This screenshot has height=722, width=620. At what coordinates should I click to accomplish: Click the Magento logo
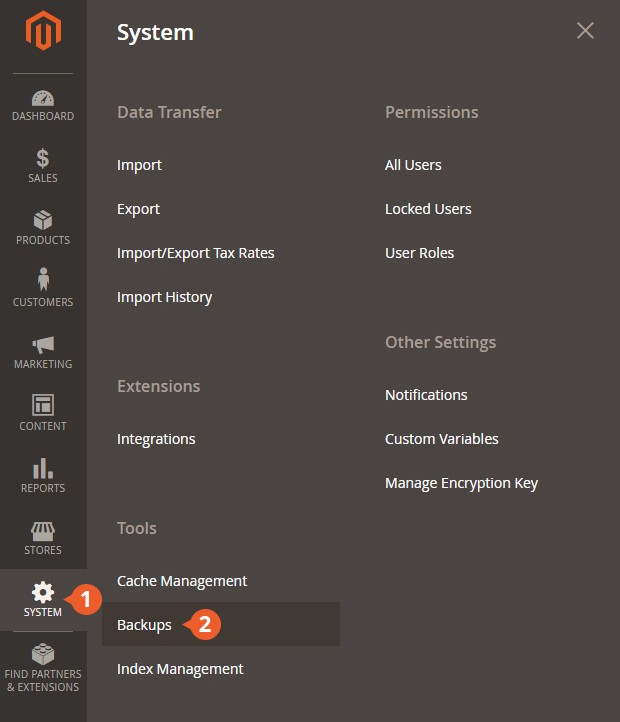[43, 30]
